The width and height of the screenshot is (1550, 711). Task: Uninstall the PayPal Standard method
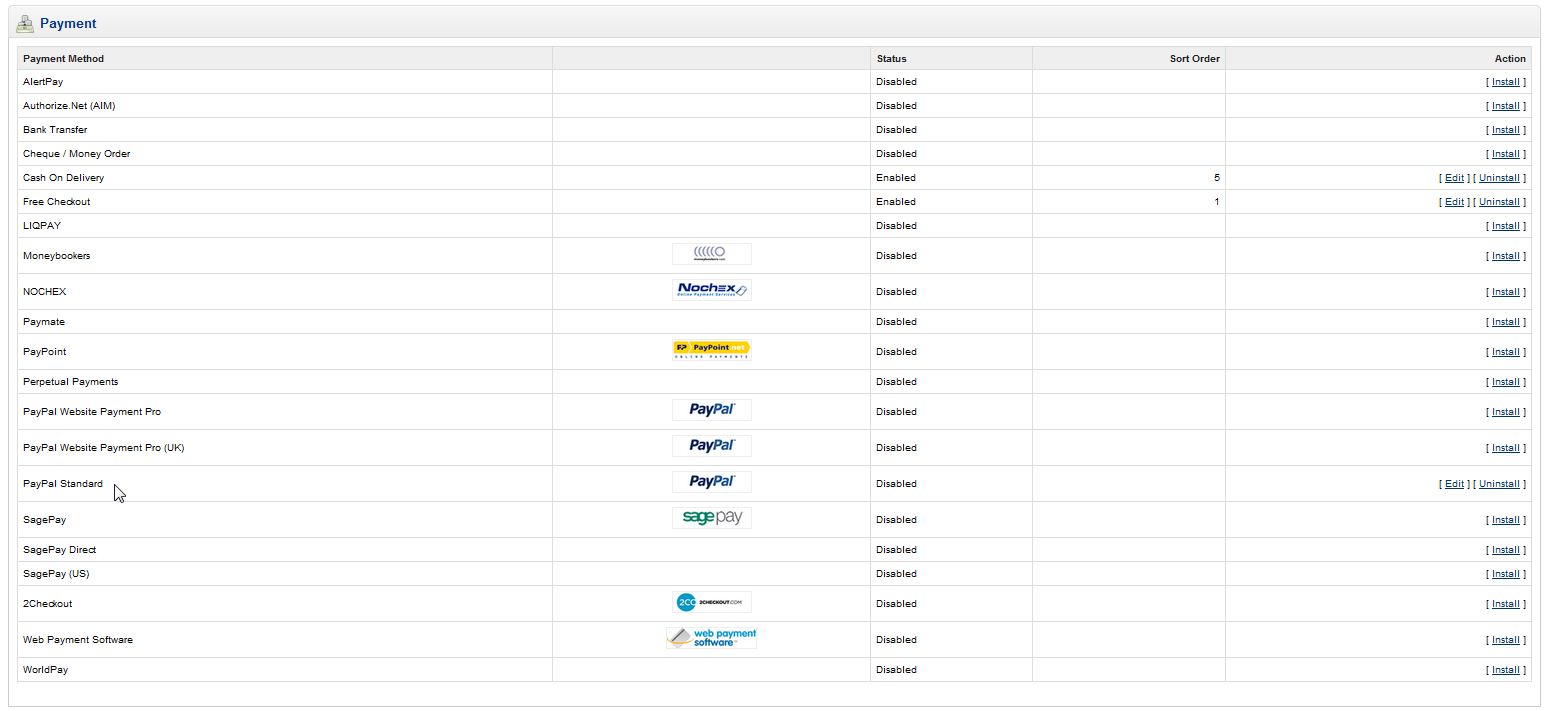pyautogui.click(x=1499, y=484)
